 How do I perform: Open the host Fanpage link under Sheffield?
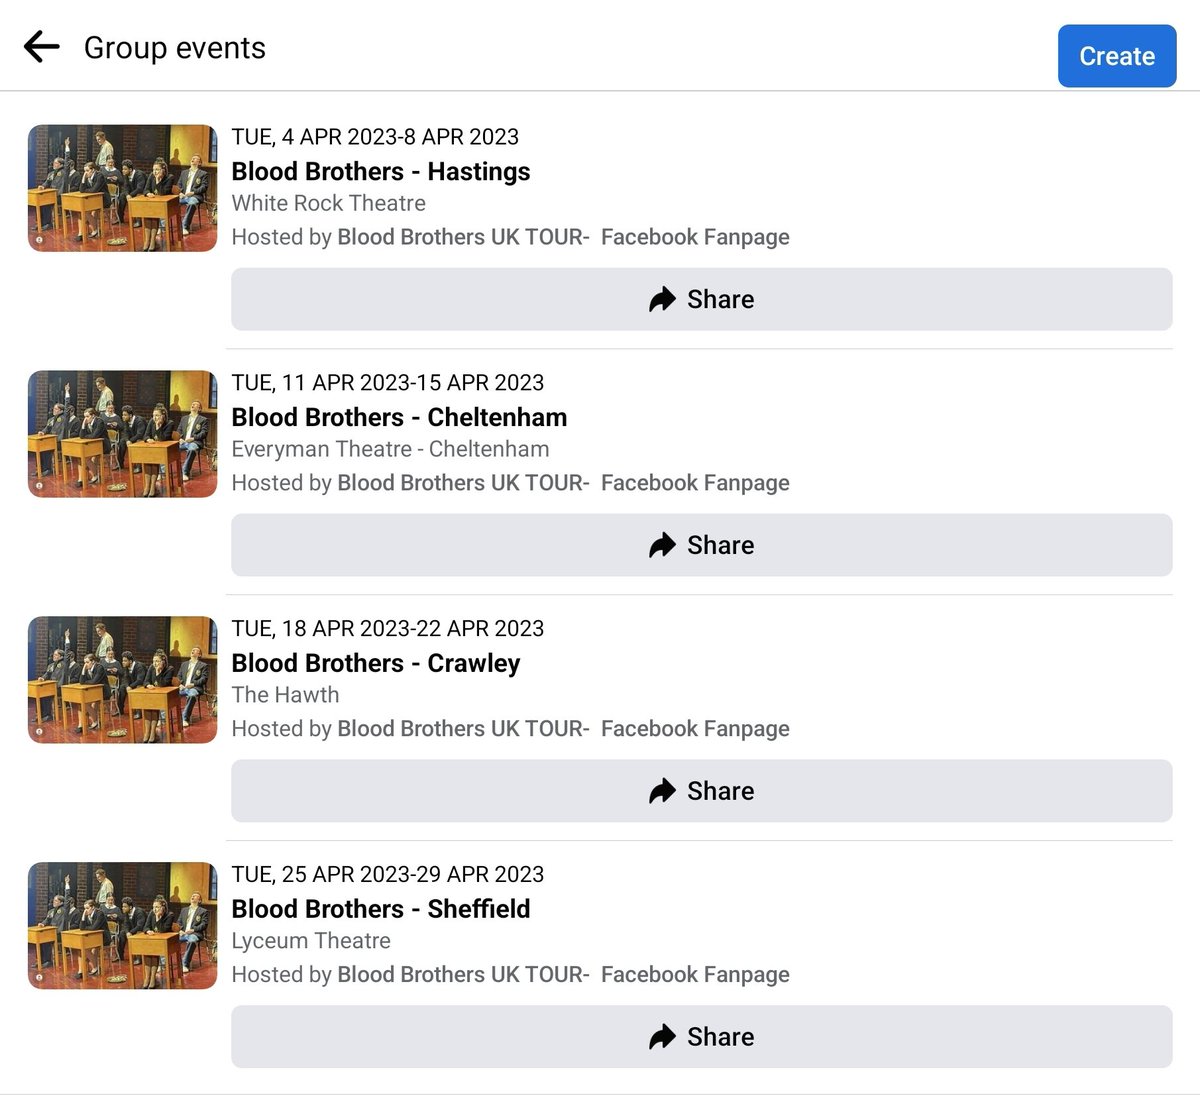pyautogui.click(x=563, y=975)
